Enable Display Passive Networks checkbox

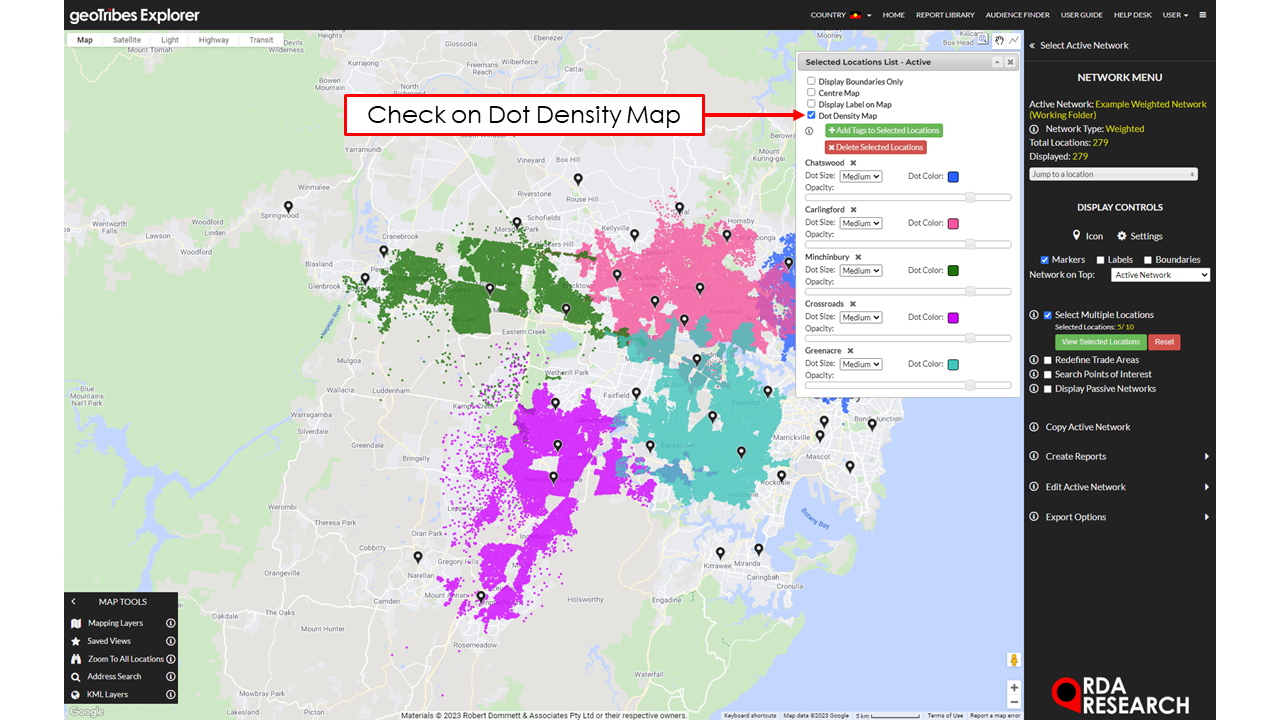pyautogui.click(x=1048, y=389)
